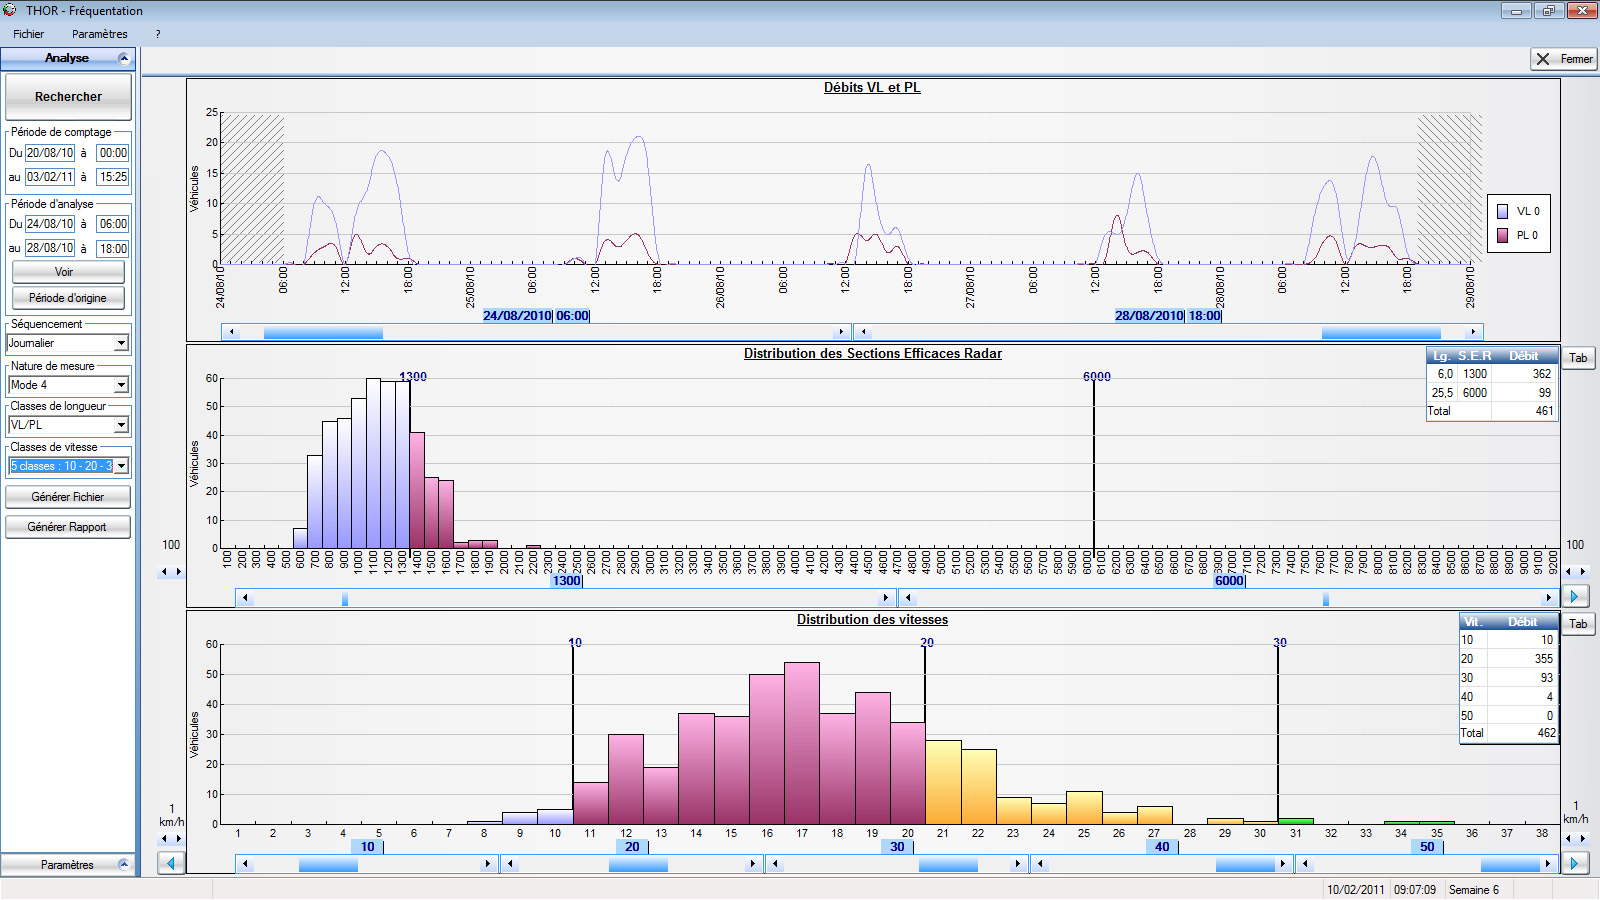Open the Fichier menu
The height and width of the screenshot is (900, 1600).
pyautogui.click(x=28, y=34)
